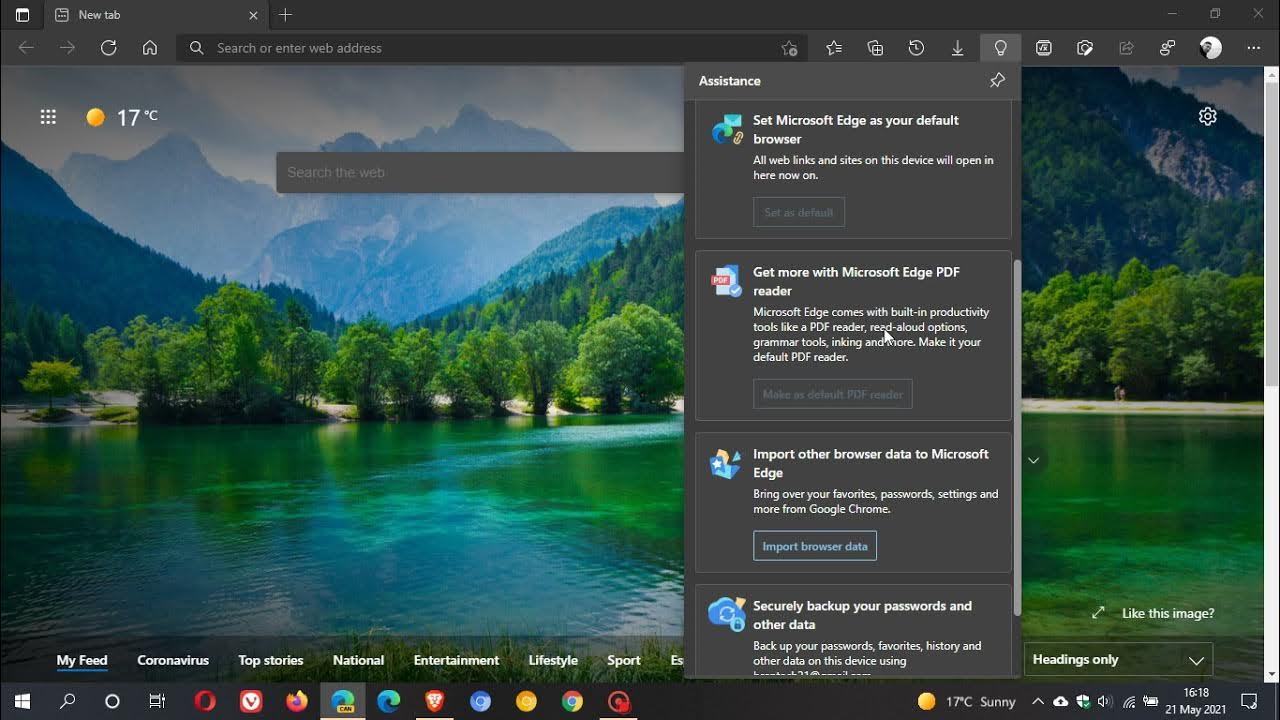This screenshot has width=1280, height=720.
Task: Open the notification center icon
Action: [x=1249, y=701]
